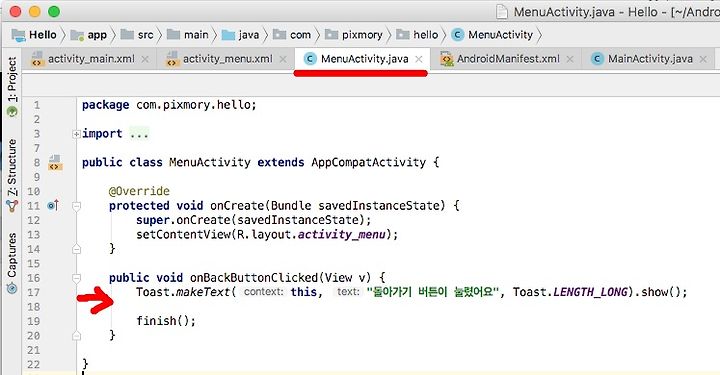This screenshot has width=720, height=375.
Task: Click fold end marker at line 20
Action: 76,336
